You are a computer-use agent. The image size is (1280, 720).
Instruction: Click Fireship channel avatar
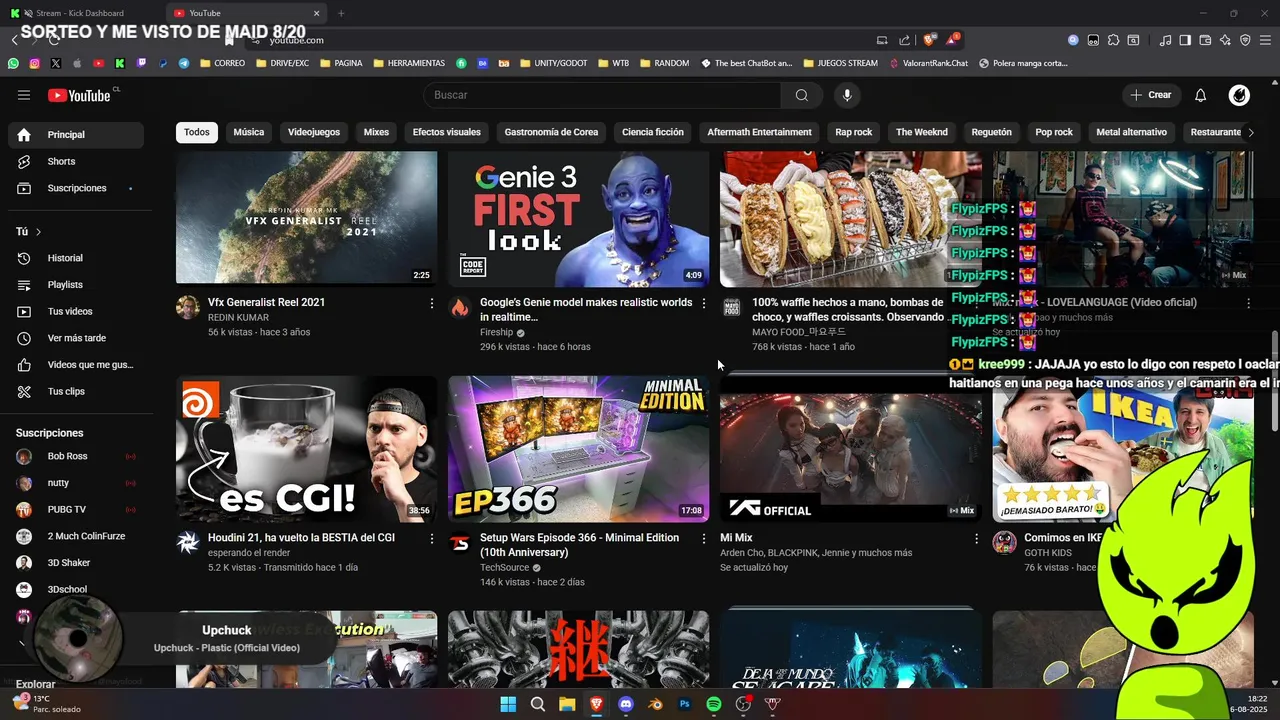(460, 307)
